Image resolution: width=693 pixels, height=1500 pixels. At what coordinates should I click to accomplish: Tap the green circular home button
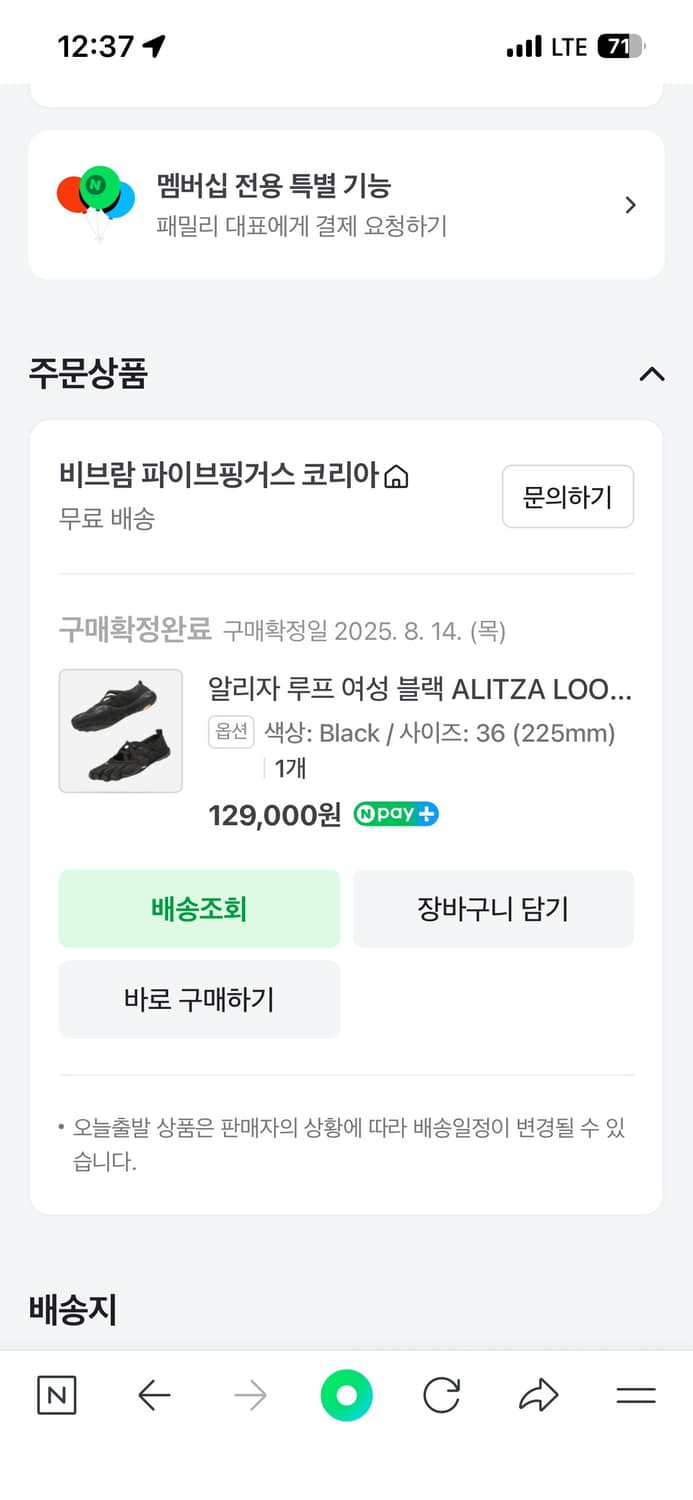pos(346,1396)
